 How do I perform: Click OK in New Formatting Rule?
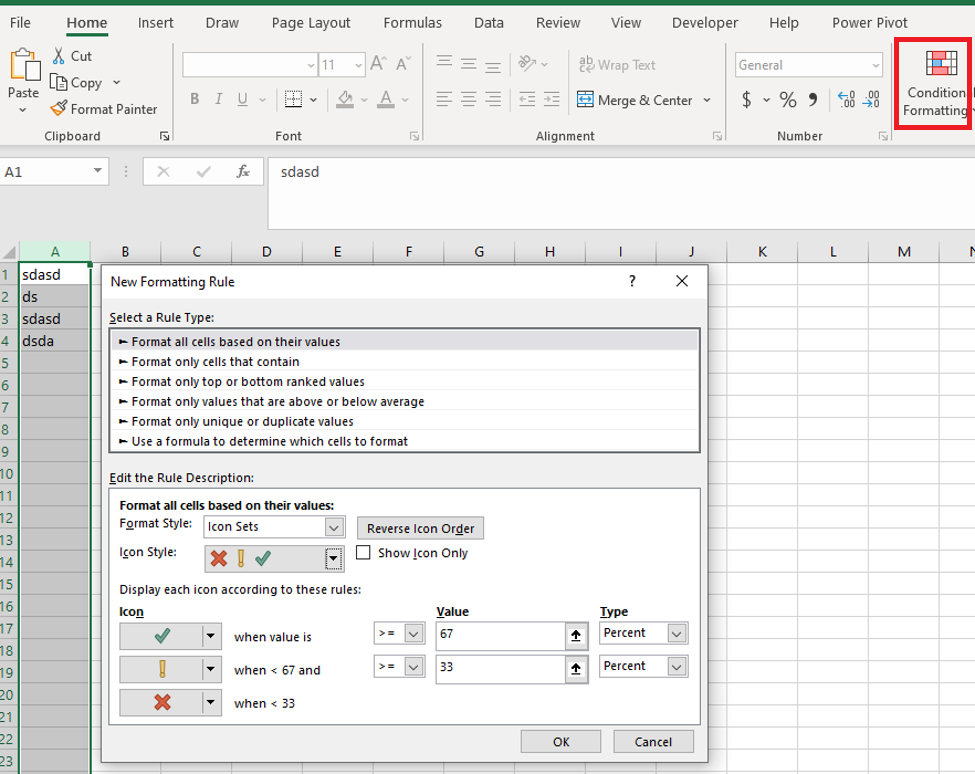pos(561,741)
